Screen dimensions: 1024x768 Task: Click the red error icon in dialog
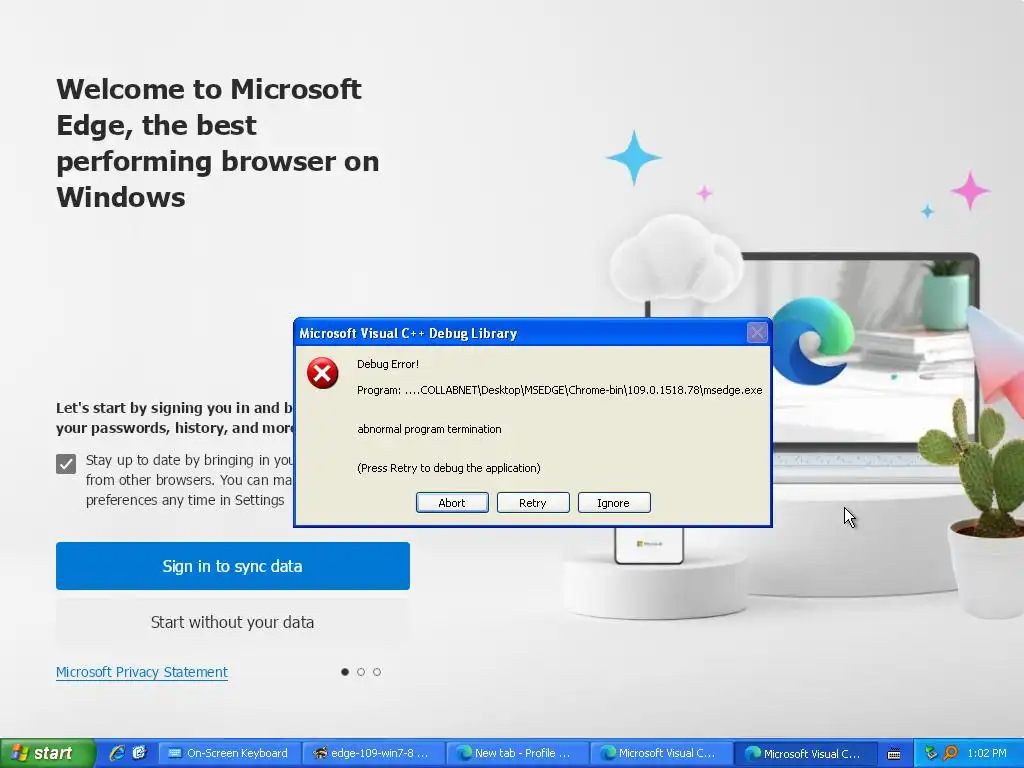point(323,374)
